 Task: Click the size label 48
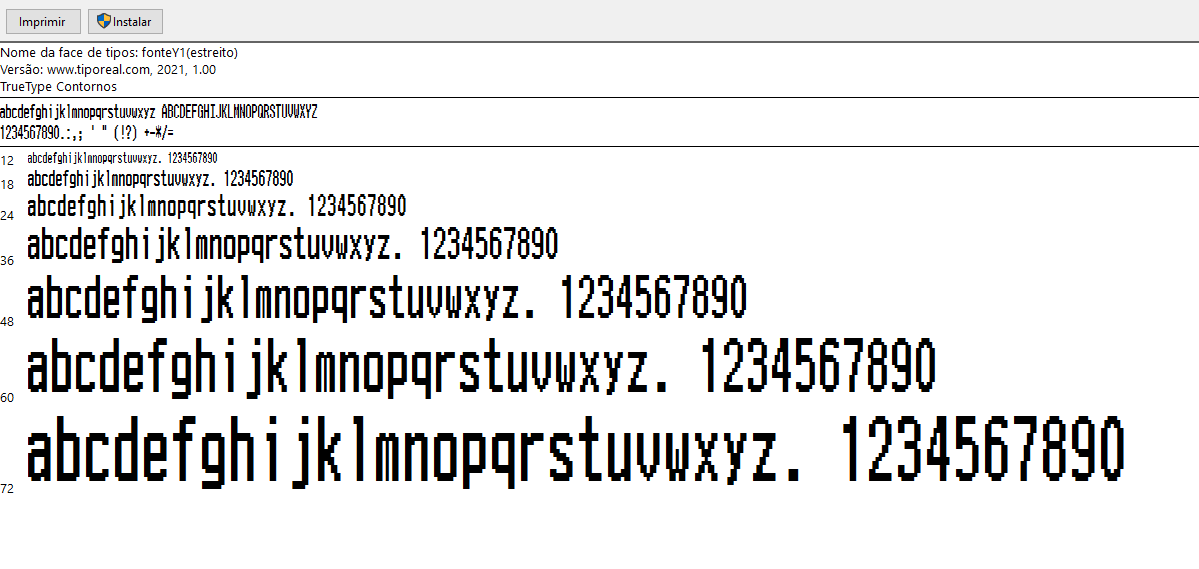tap(7, 322)
